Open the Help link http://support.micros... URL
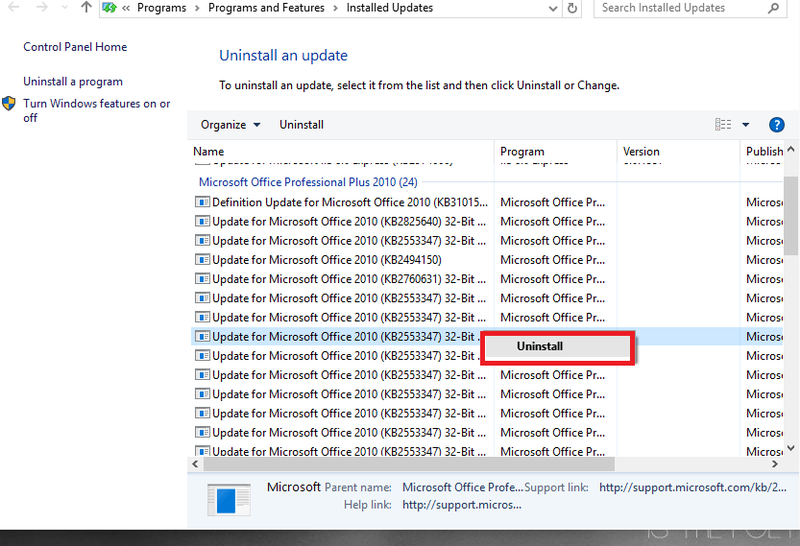The image size is (800, 546). click(x=462, y=505)
